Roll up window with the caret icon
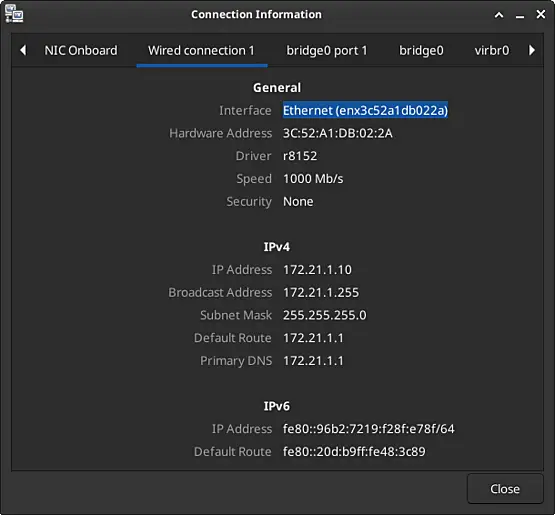555x515 pixels. click(x=499, y=15)
